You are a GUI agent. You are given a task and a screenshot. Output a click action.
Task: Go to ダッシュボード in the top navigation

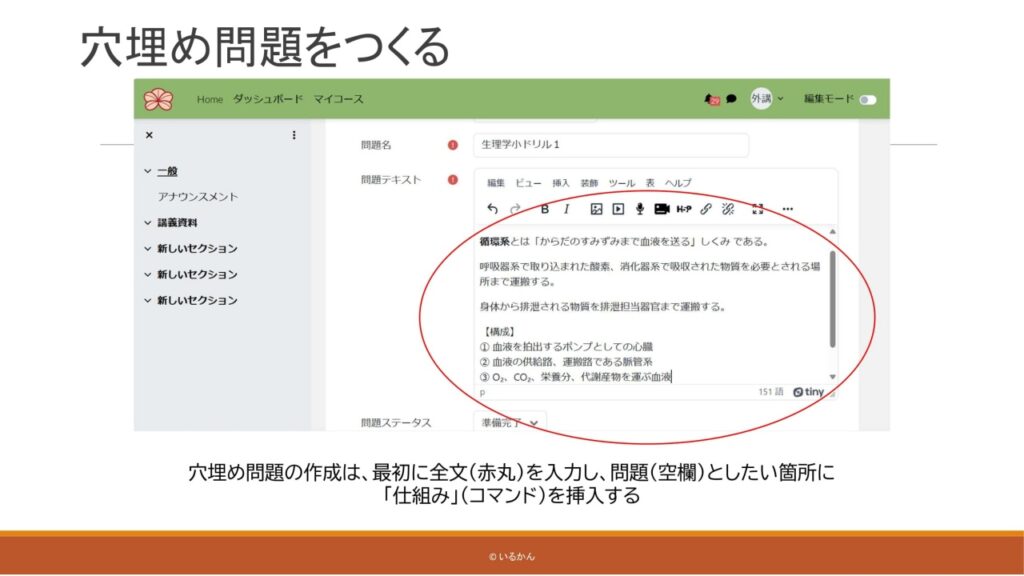tap(268, 99)
